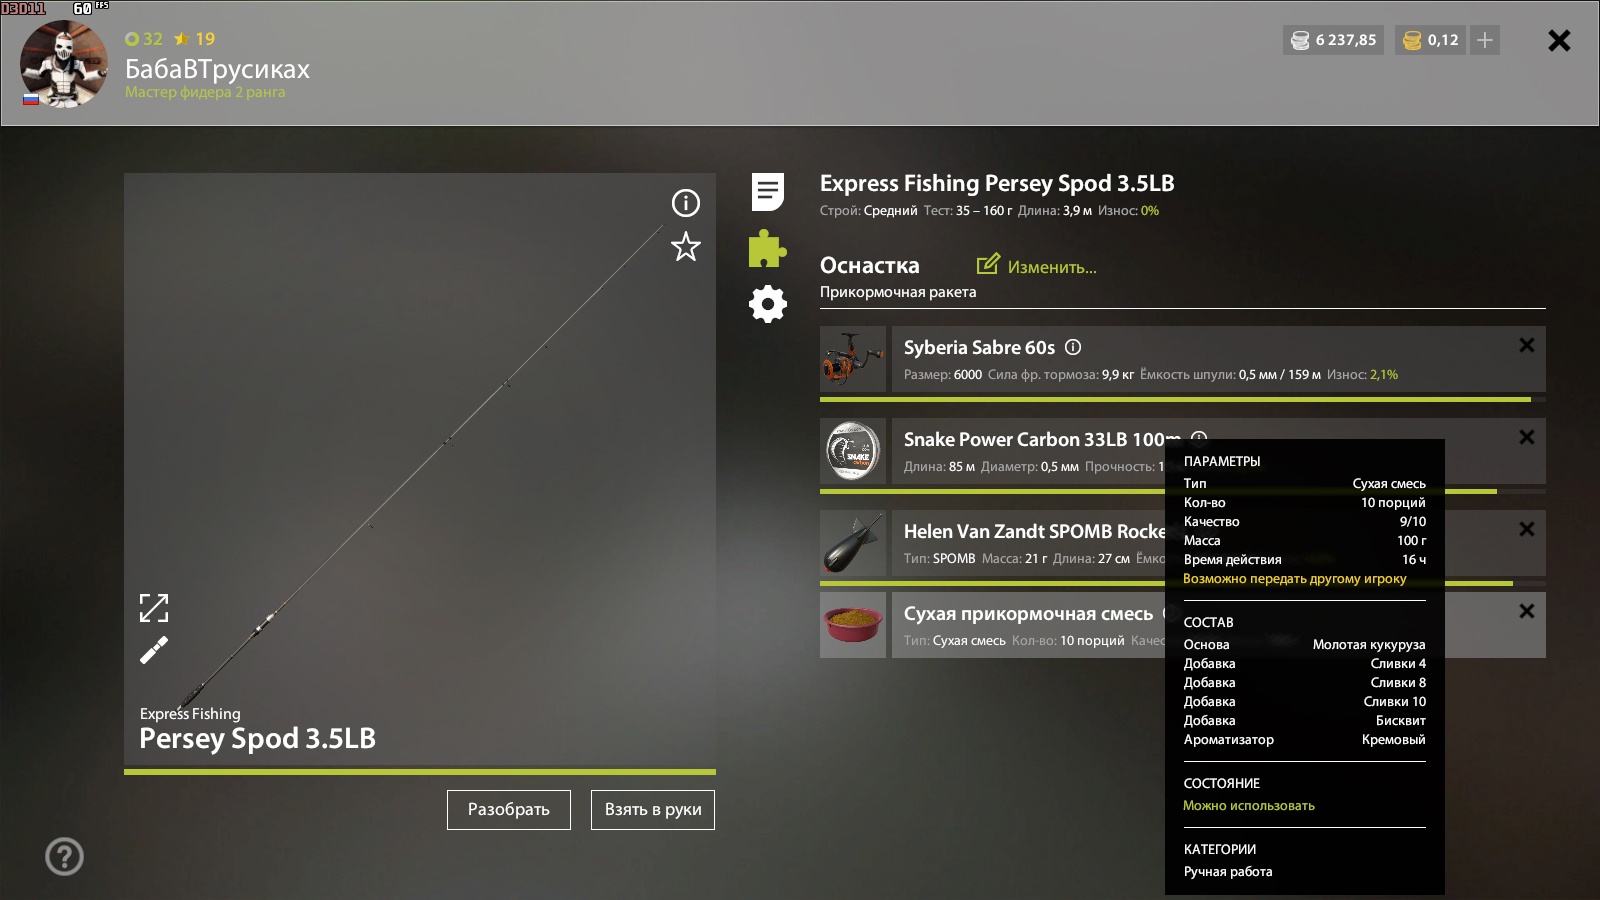Click the Взять в руки button
Image resolution: width=1600 pixels, height=900 pixels.
pos(653,810)
